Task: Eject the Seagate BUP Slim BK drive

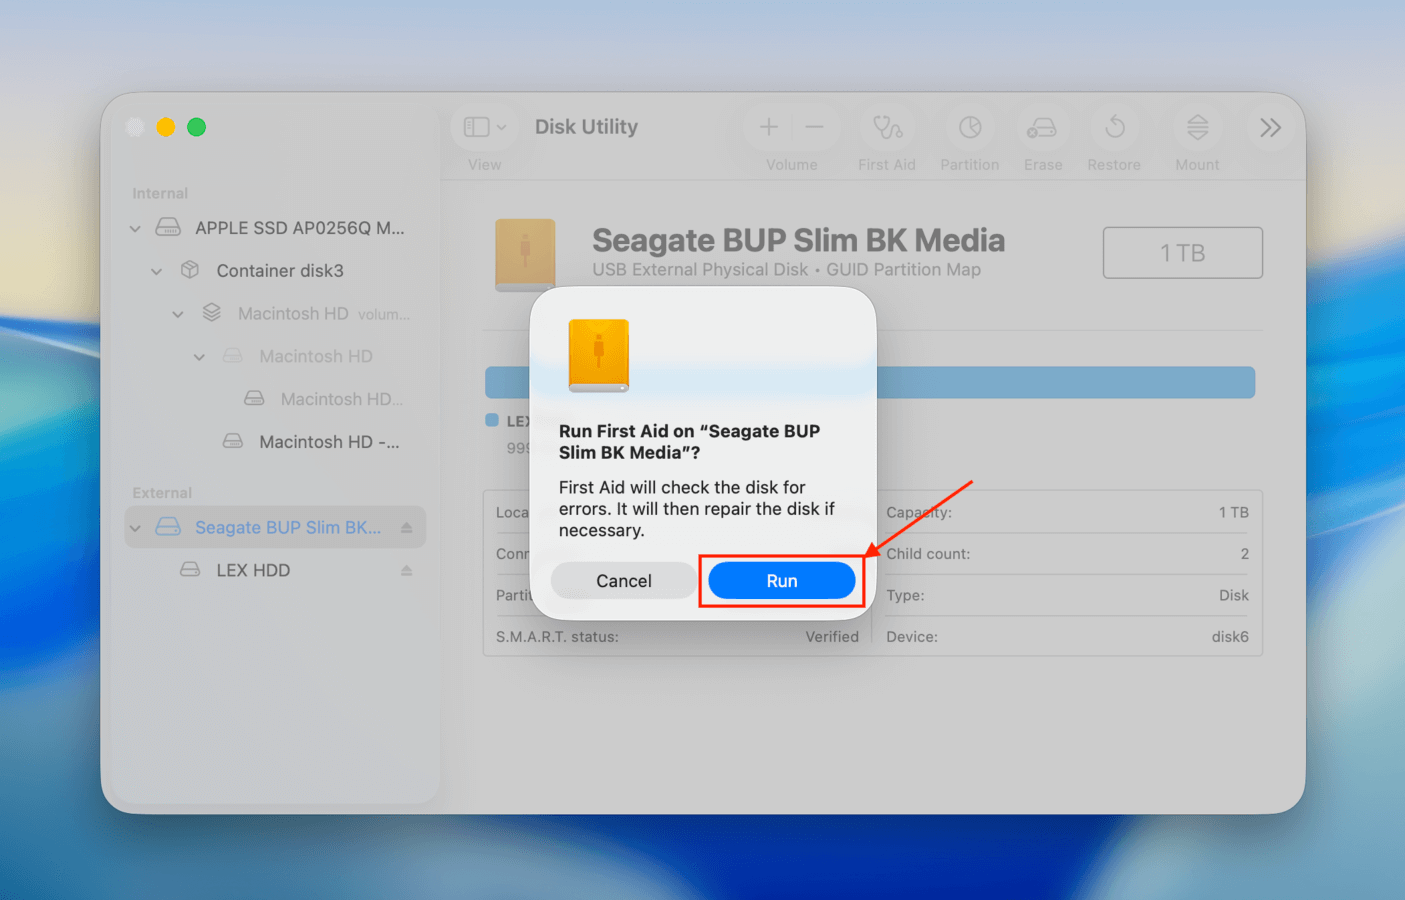Action: 406,527
